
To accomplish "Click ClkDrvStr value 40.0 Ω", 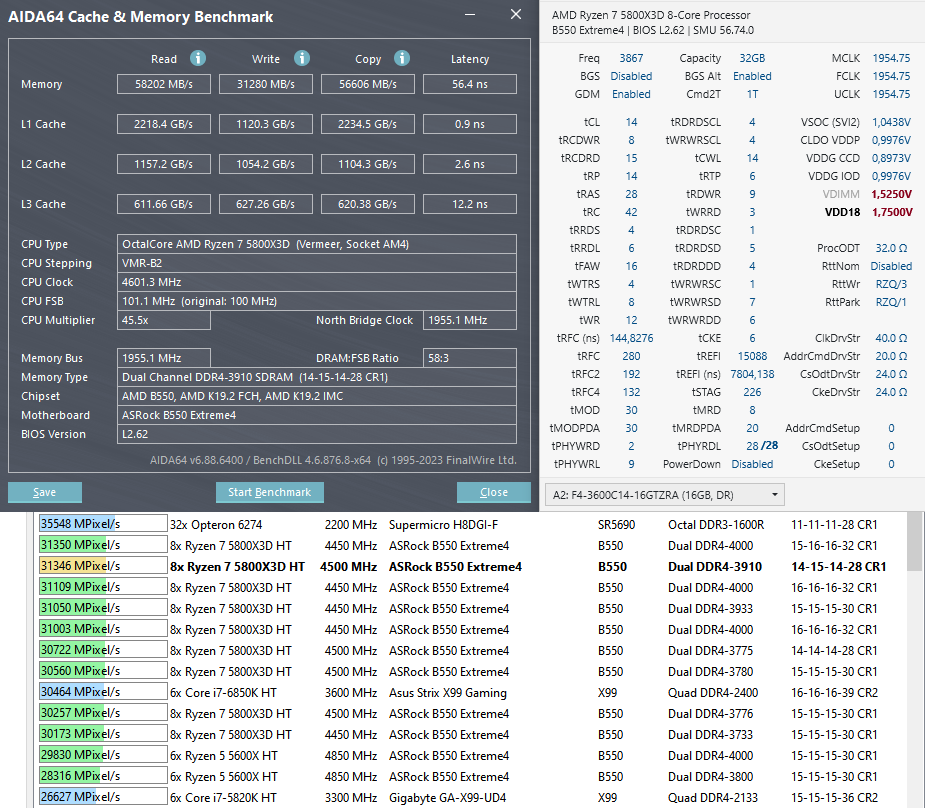I will coord(891,338).
